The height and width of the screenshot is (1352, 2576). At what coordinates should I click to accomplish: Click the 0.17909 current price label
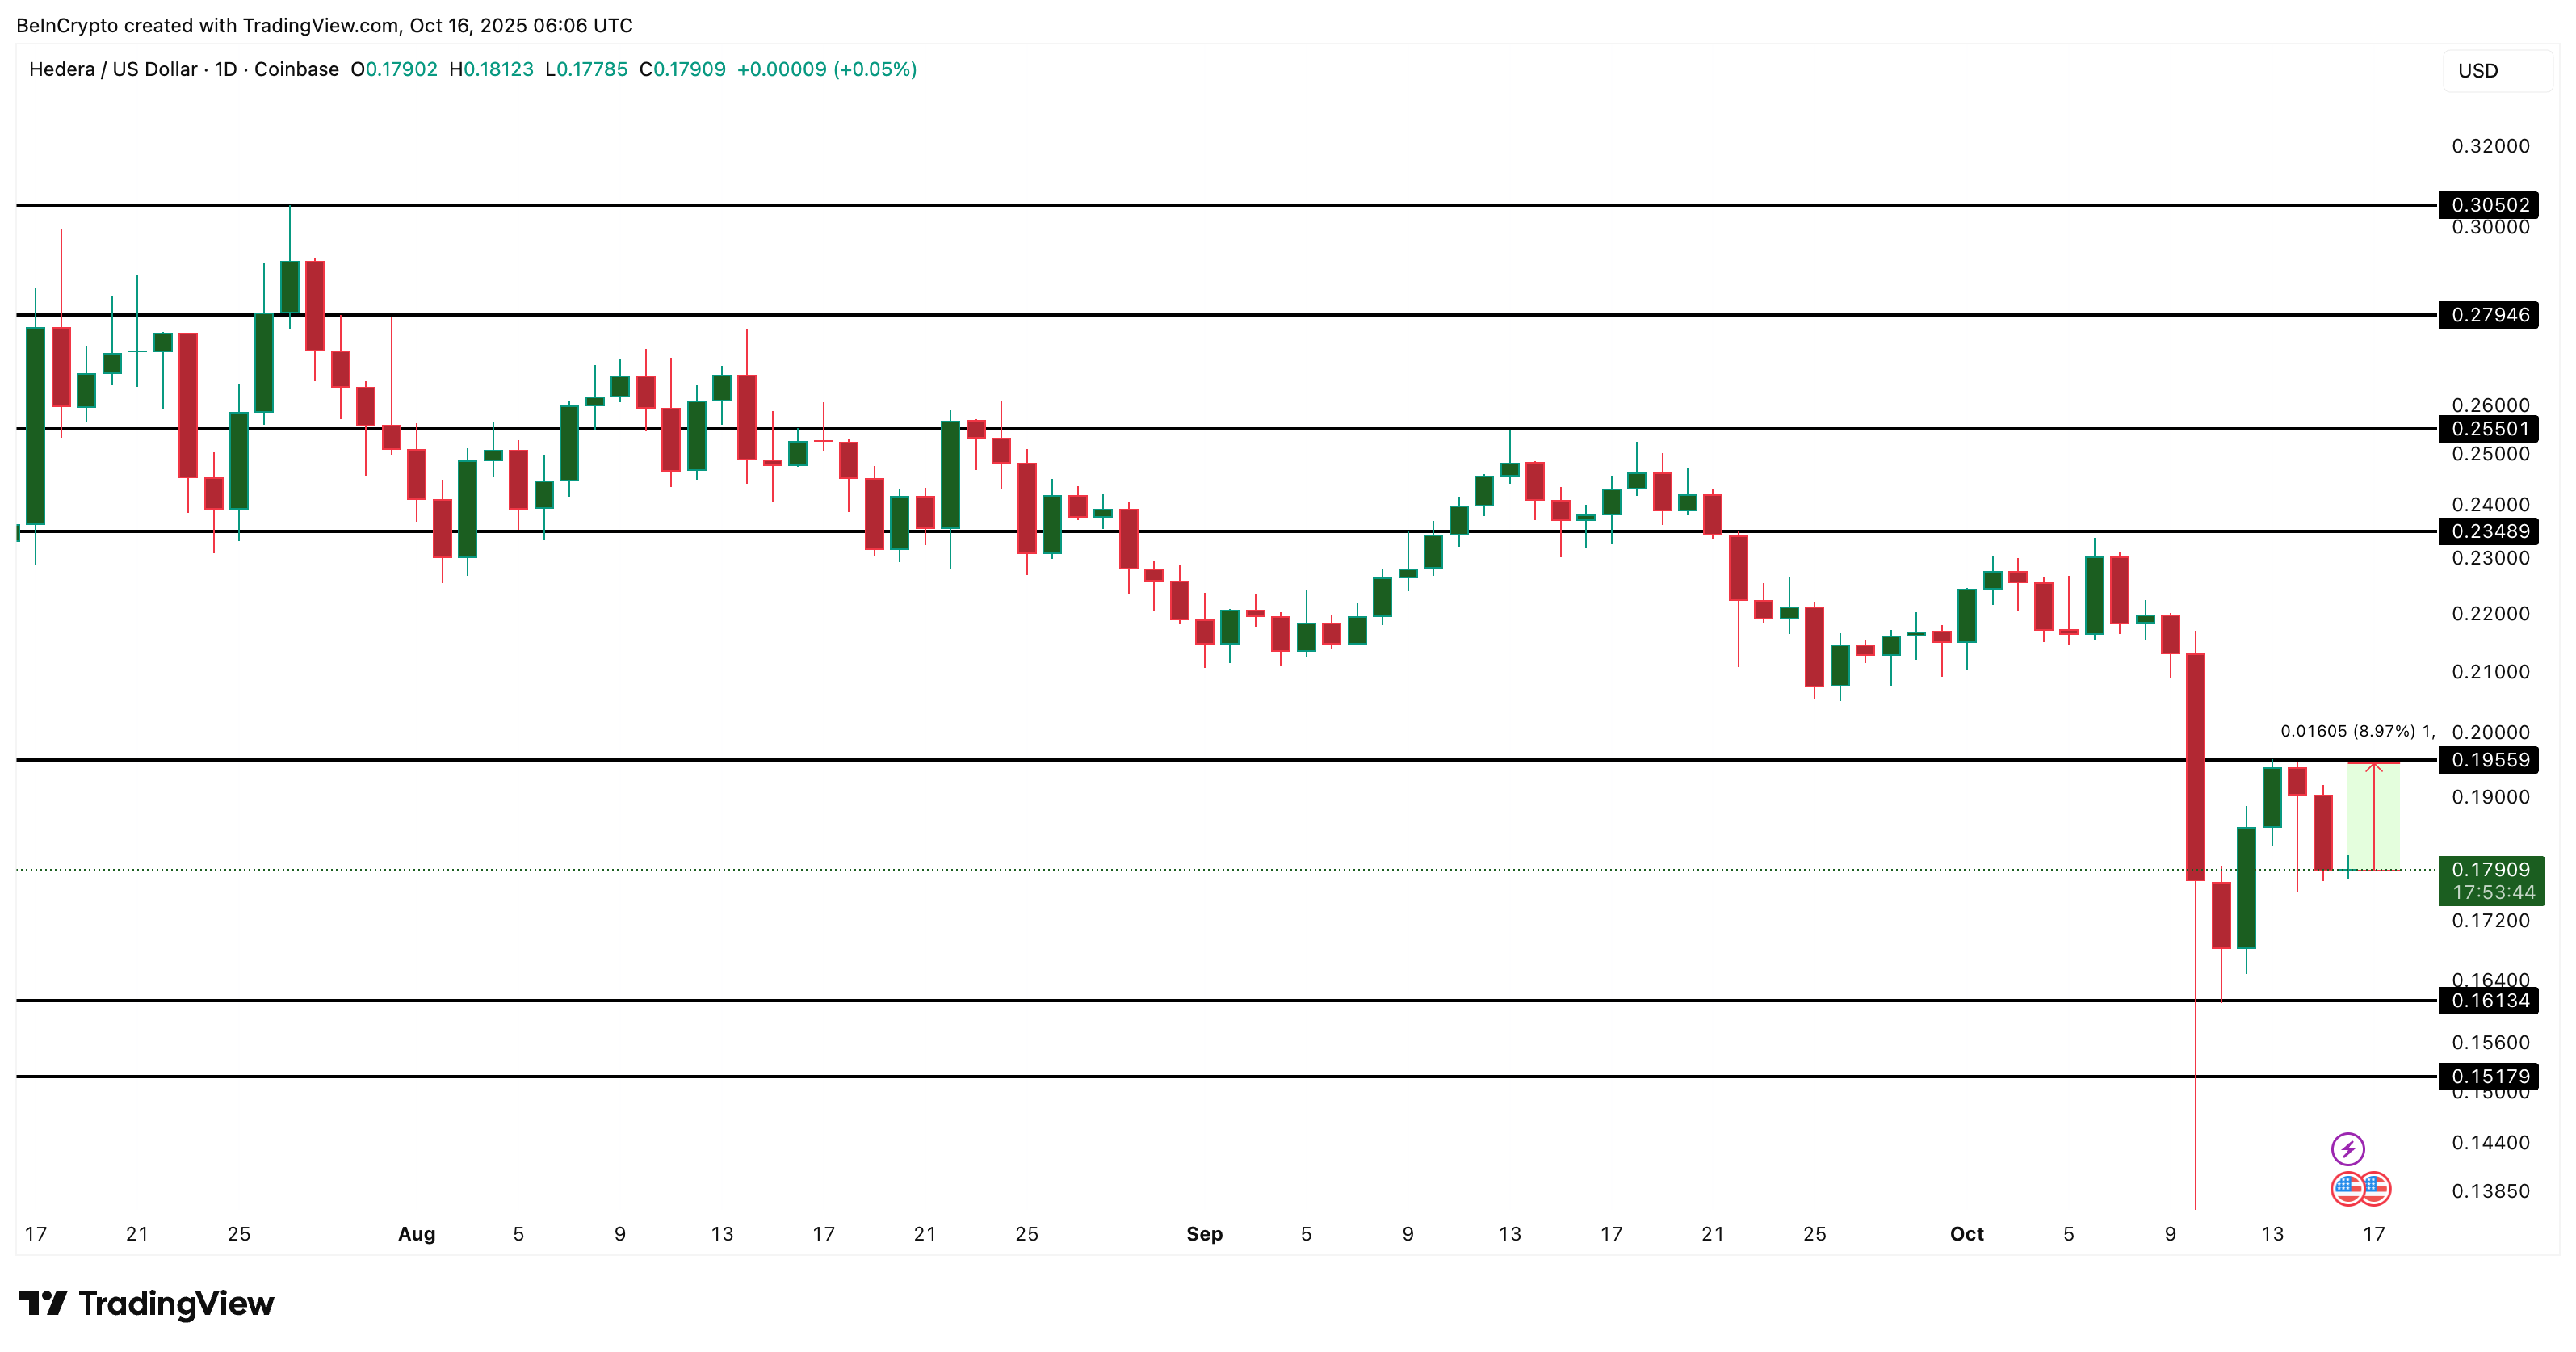(2490, 870)
